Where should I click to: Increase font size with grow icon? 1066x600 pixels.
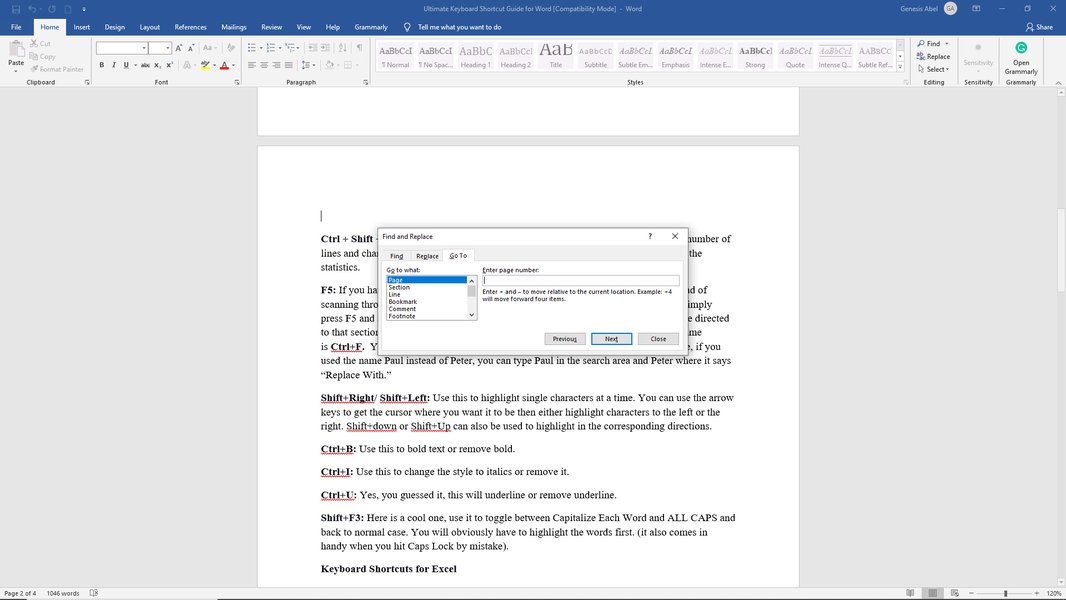(179, 48)
